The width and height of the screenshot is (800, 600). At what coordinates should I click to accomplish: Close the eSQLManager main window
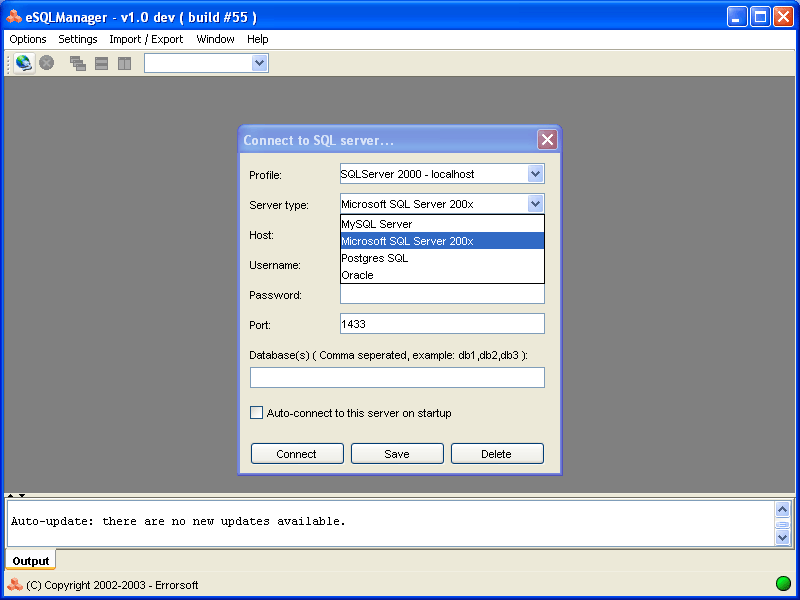[783, 17]
